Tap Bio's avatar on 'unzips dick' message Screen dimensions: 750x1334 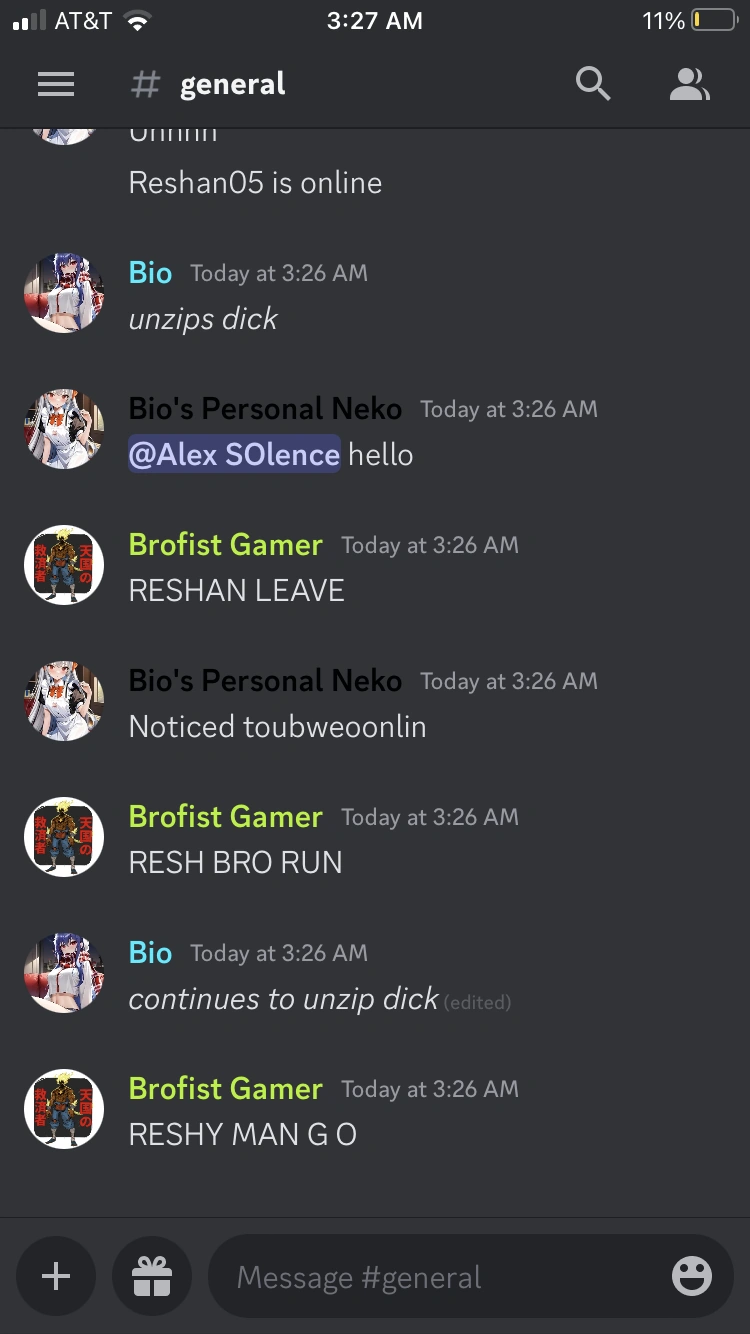[x=64, y=292]
